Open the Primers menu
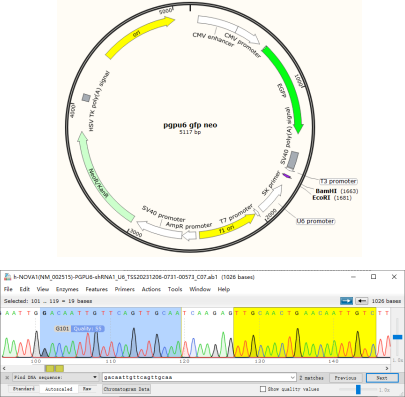 (125, 289)
